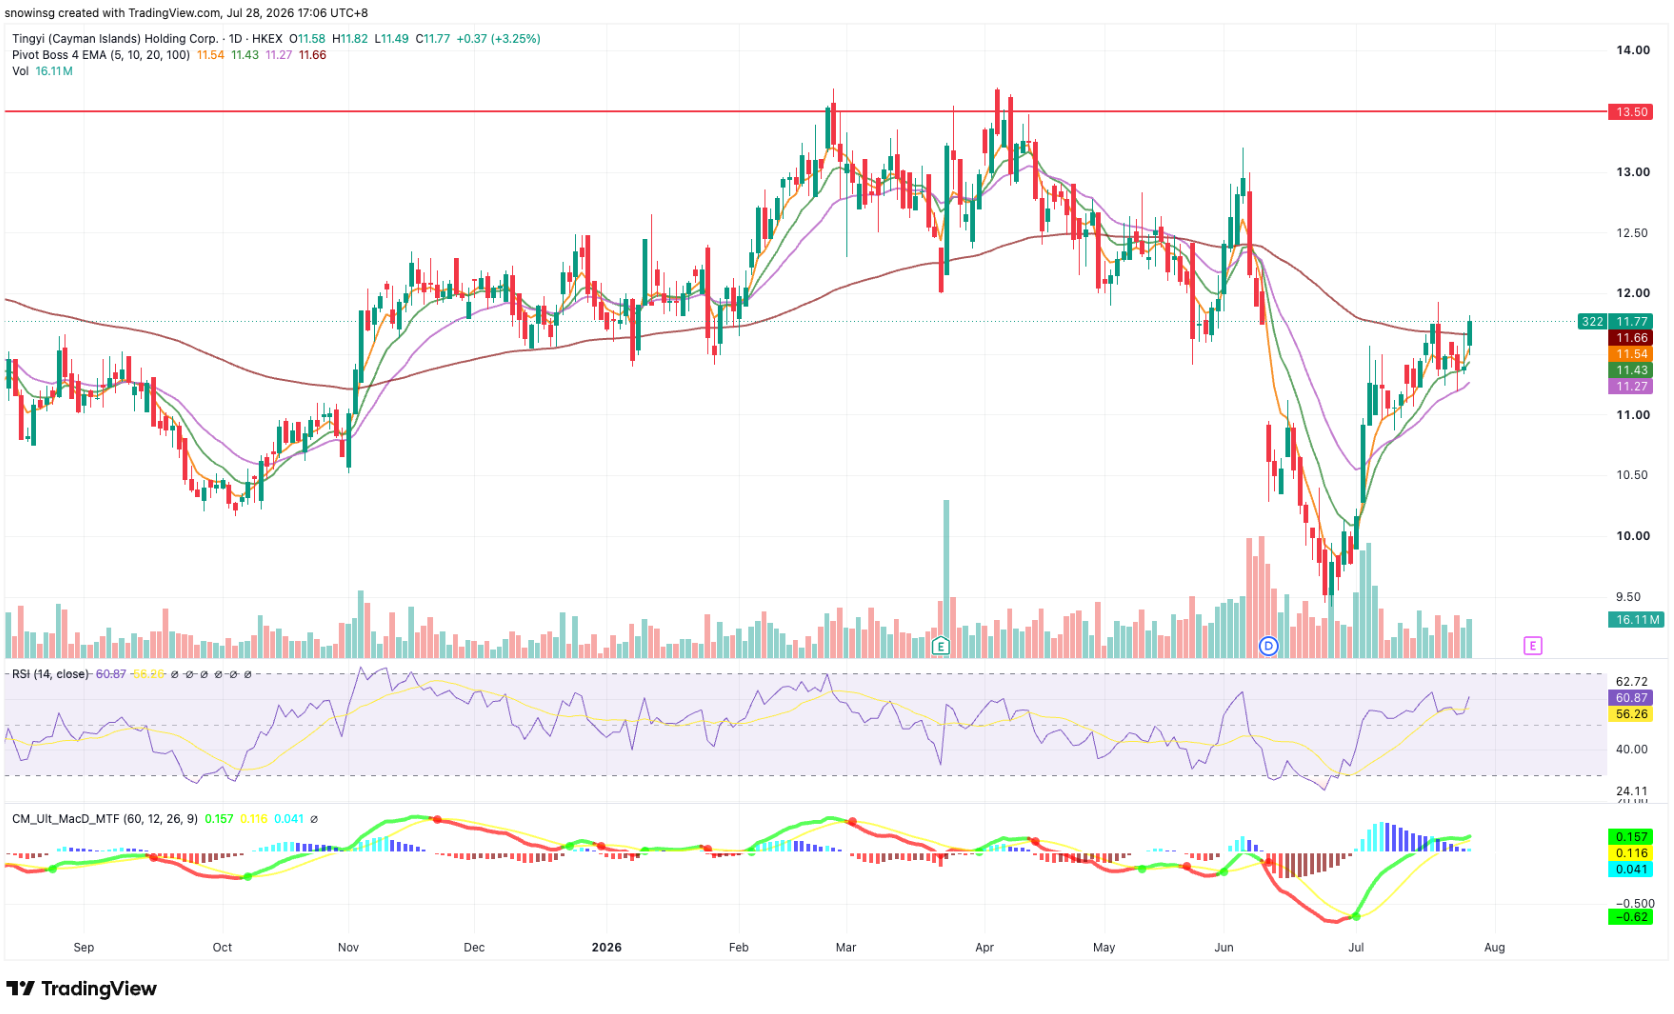Click the green 11.43 EMA axis label
The height and width of the screenshot is (1014, 1674).
1632,370
